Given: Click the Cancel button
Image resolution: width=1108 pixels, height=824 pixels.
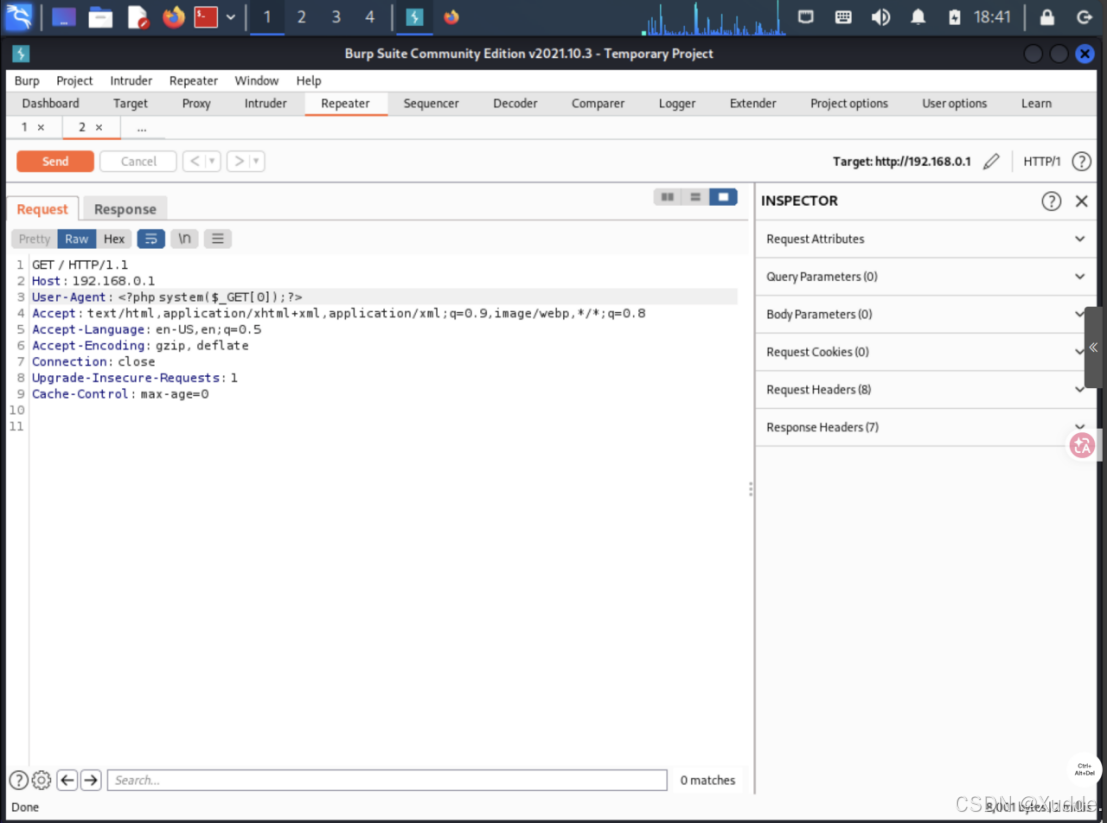Looking at the screenshot, I should click(138, 161).
